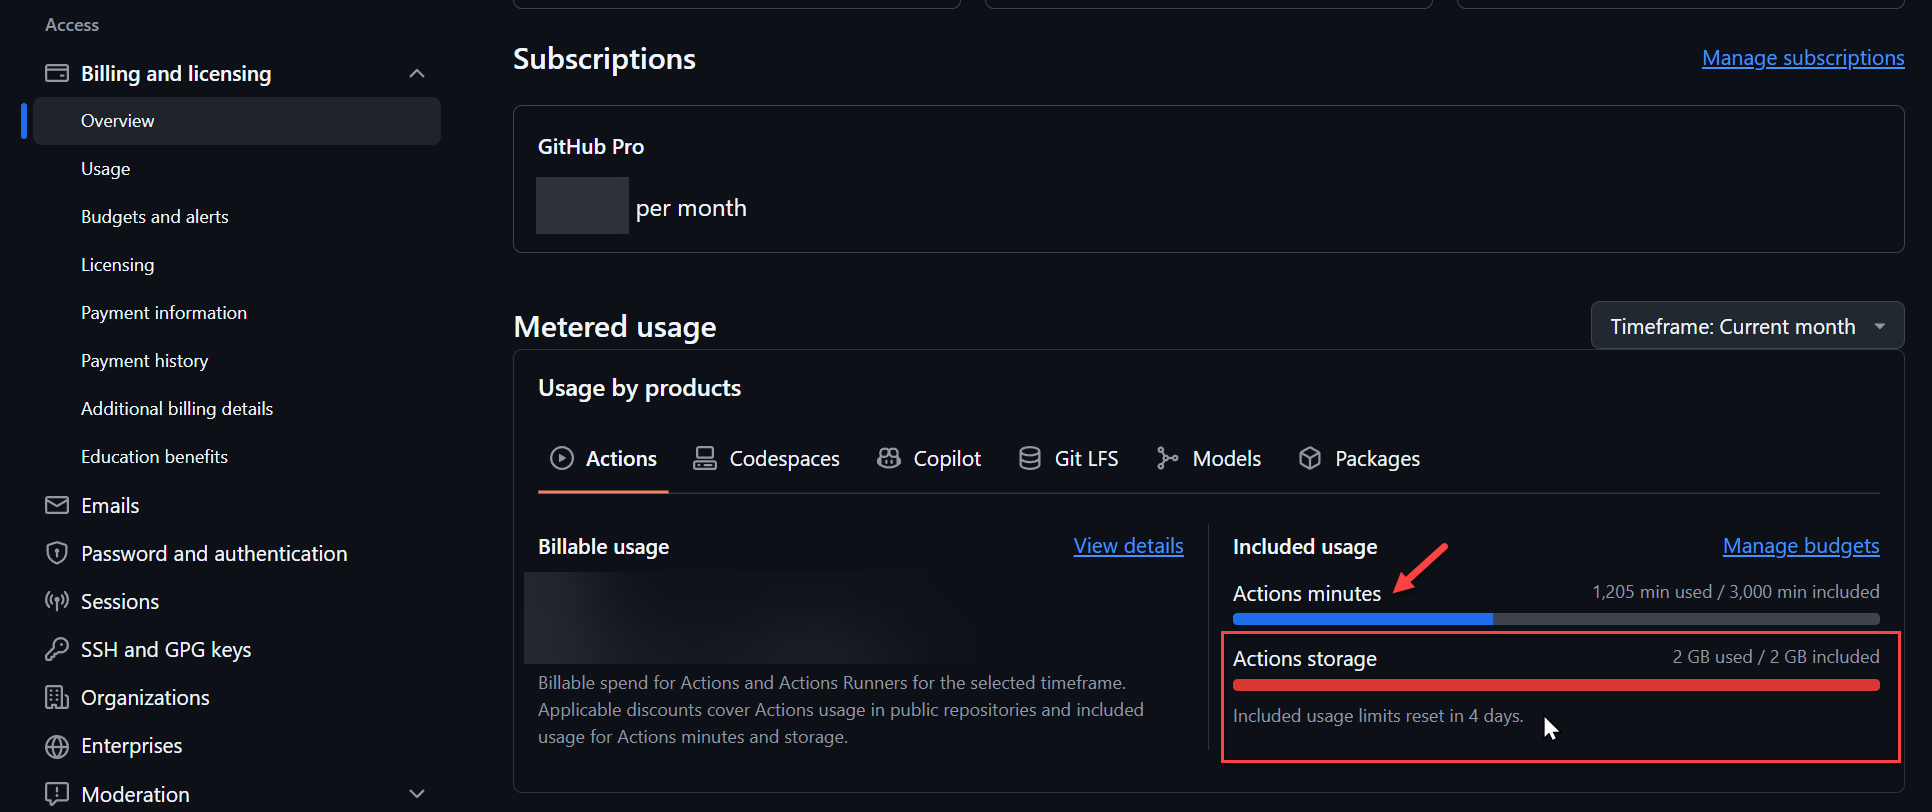Switch to the Copilot usage tab
The image size is (1932, 812).
[x=929, y=459]
